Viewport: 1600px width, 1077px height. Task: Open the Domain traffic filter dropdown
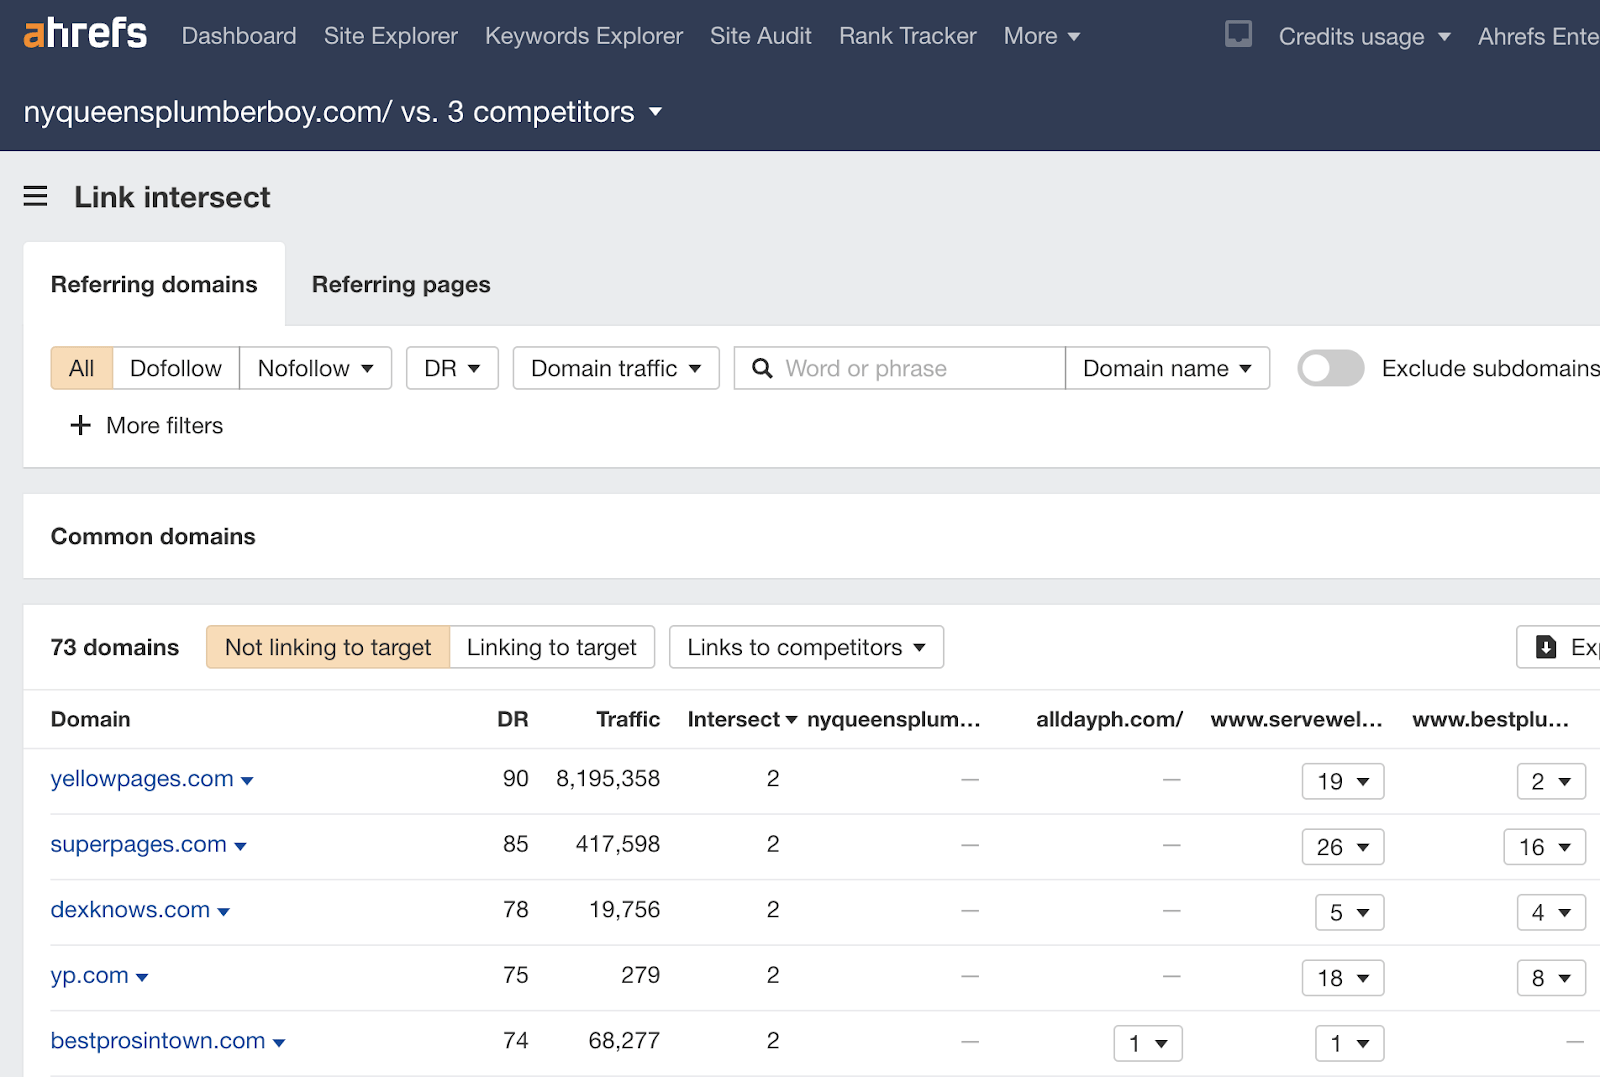[x=615, y=368]
